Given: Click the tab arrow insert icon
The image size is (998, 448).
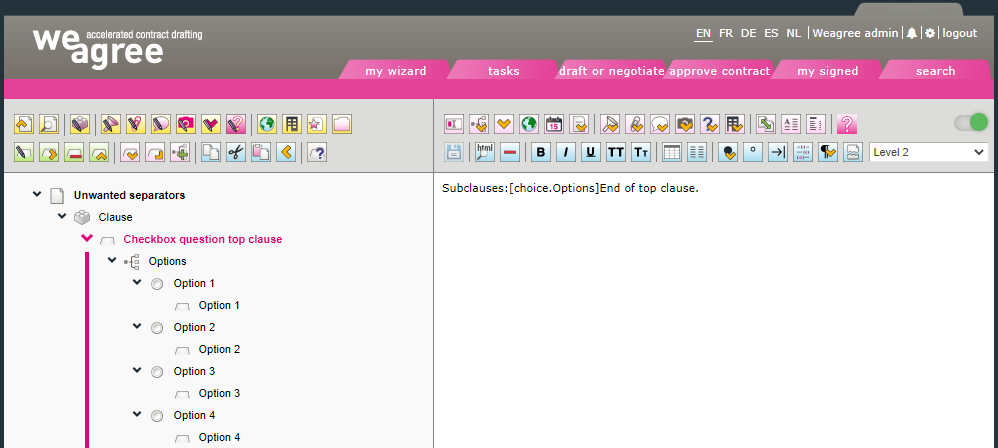Looking at the screenshot, I should pos(778,152).
